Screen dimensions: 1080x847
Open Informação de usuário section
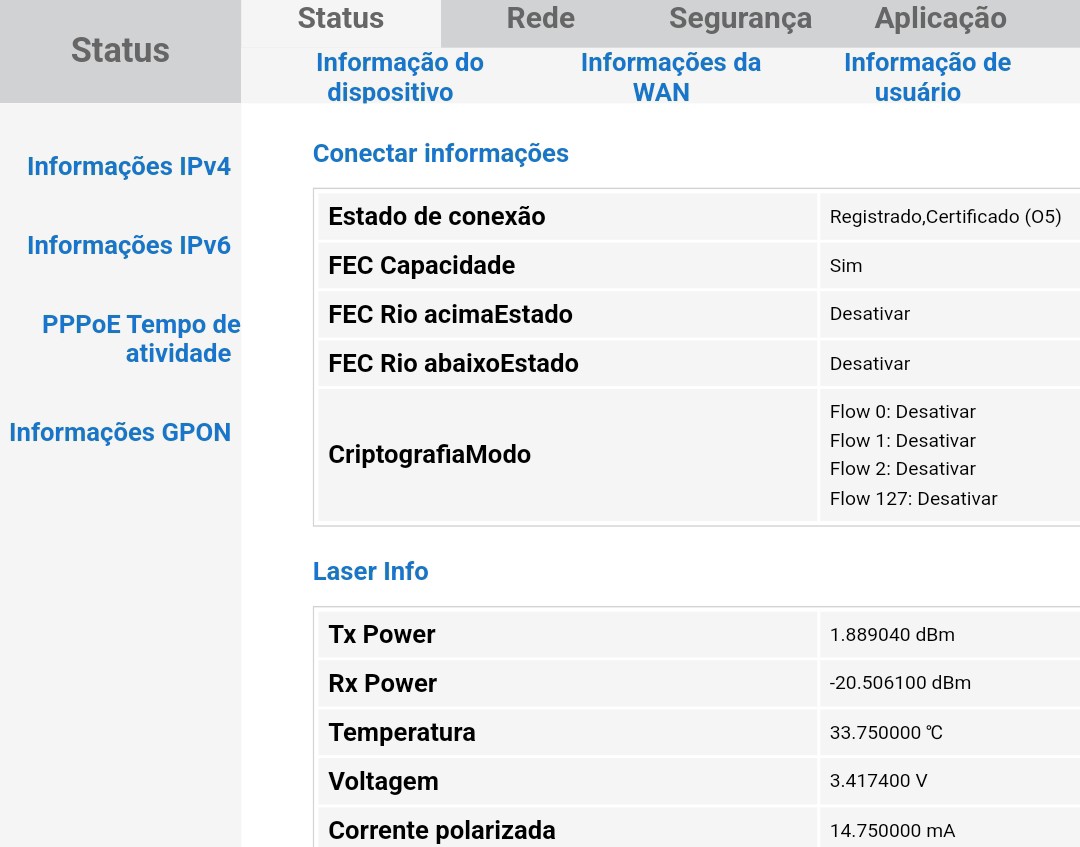tap(926, 77)
